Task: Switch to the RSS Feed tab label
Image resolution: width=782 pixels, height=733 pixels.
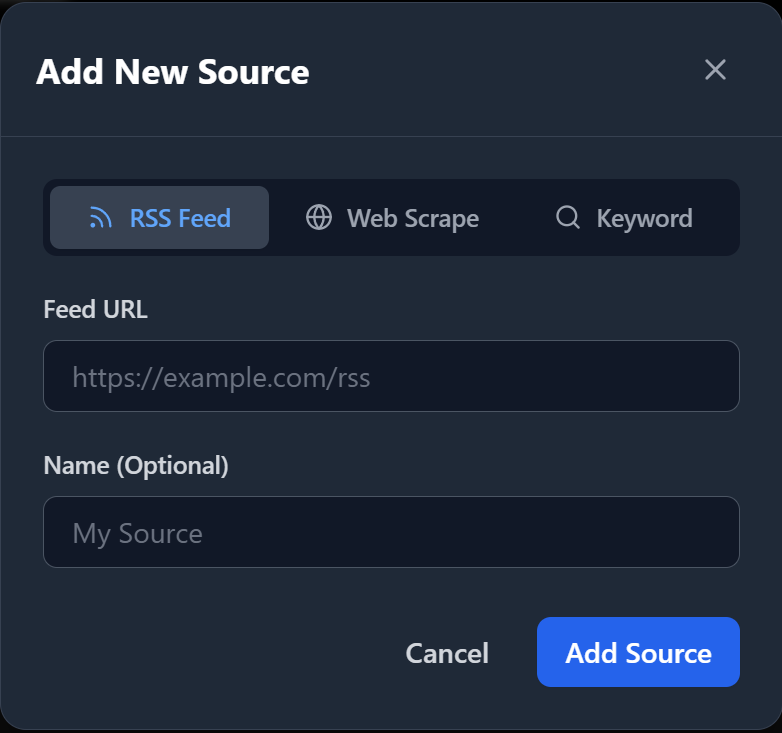Action: point(180,218)
